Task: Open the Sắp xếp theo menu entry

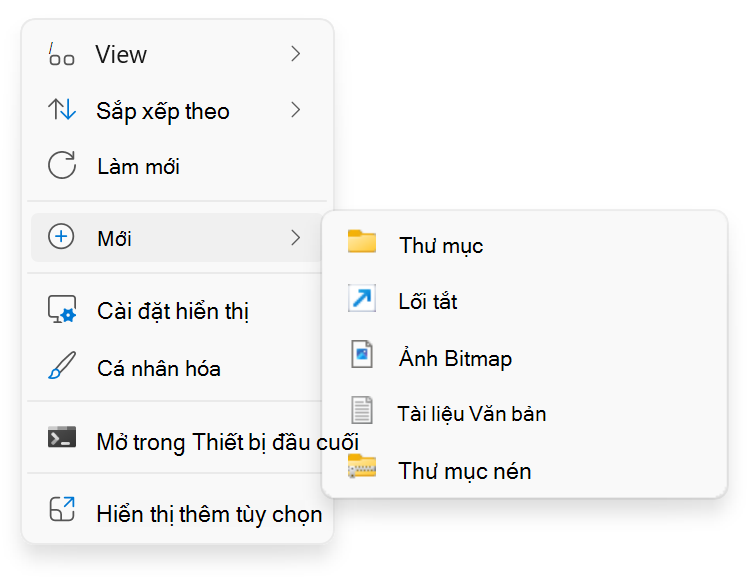Action: click(x=177, y=110)
